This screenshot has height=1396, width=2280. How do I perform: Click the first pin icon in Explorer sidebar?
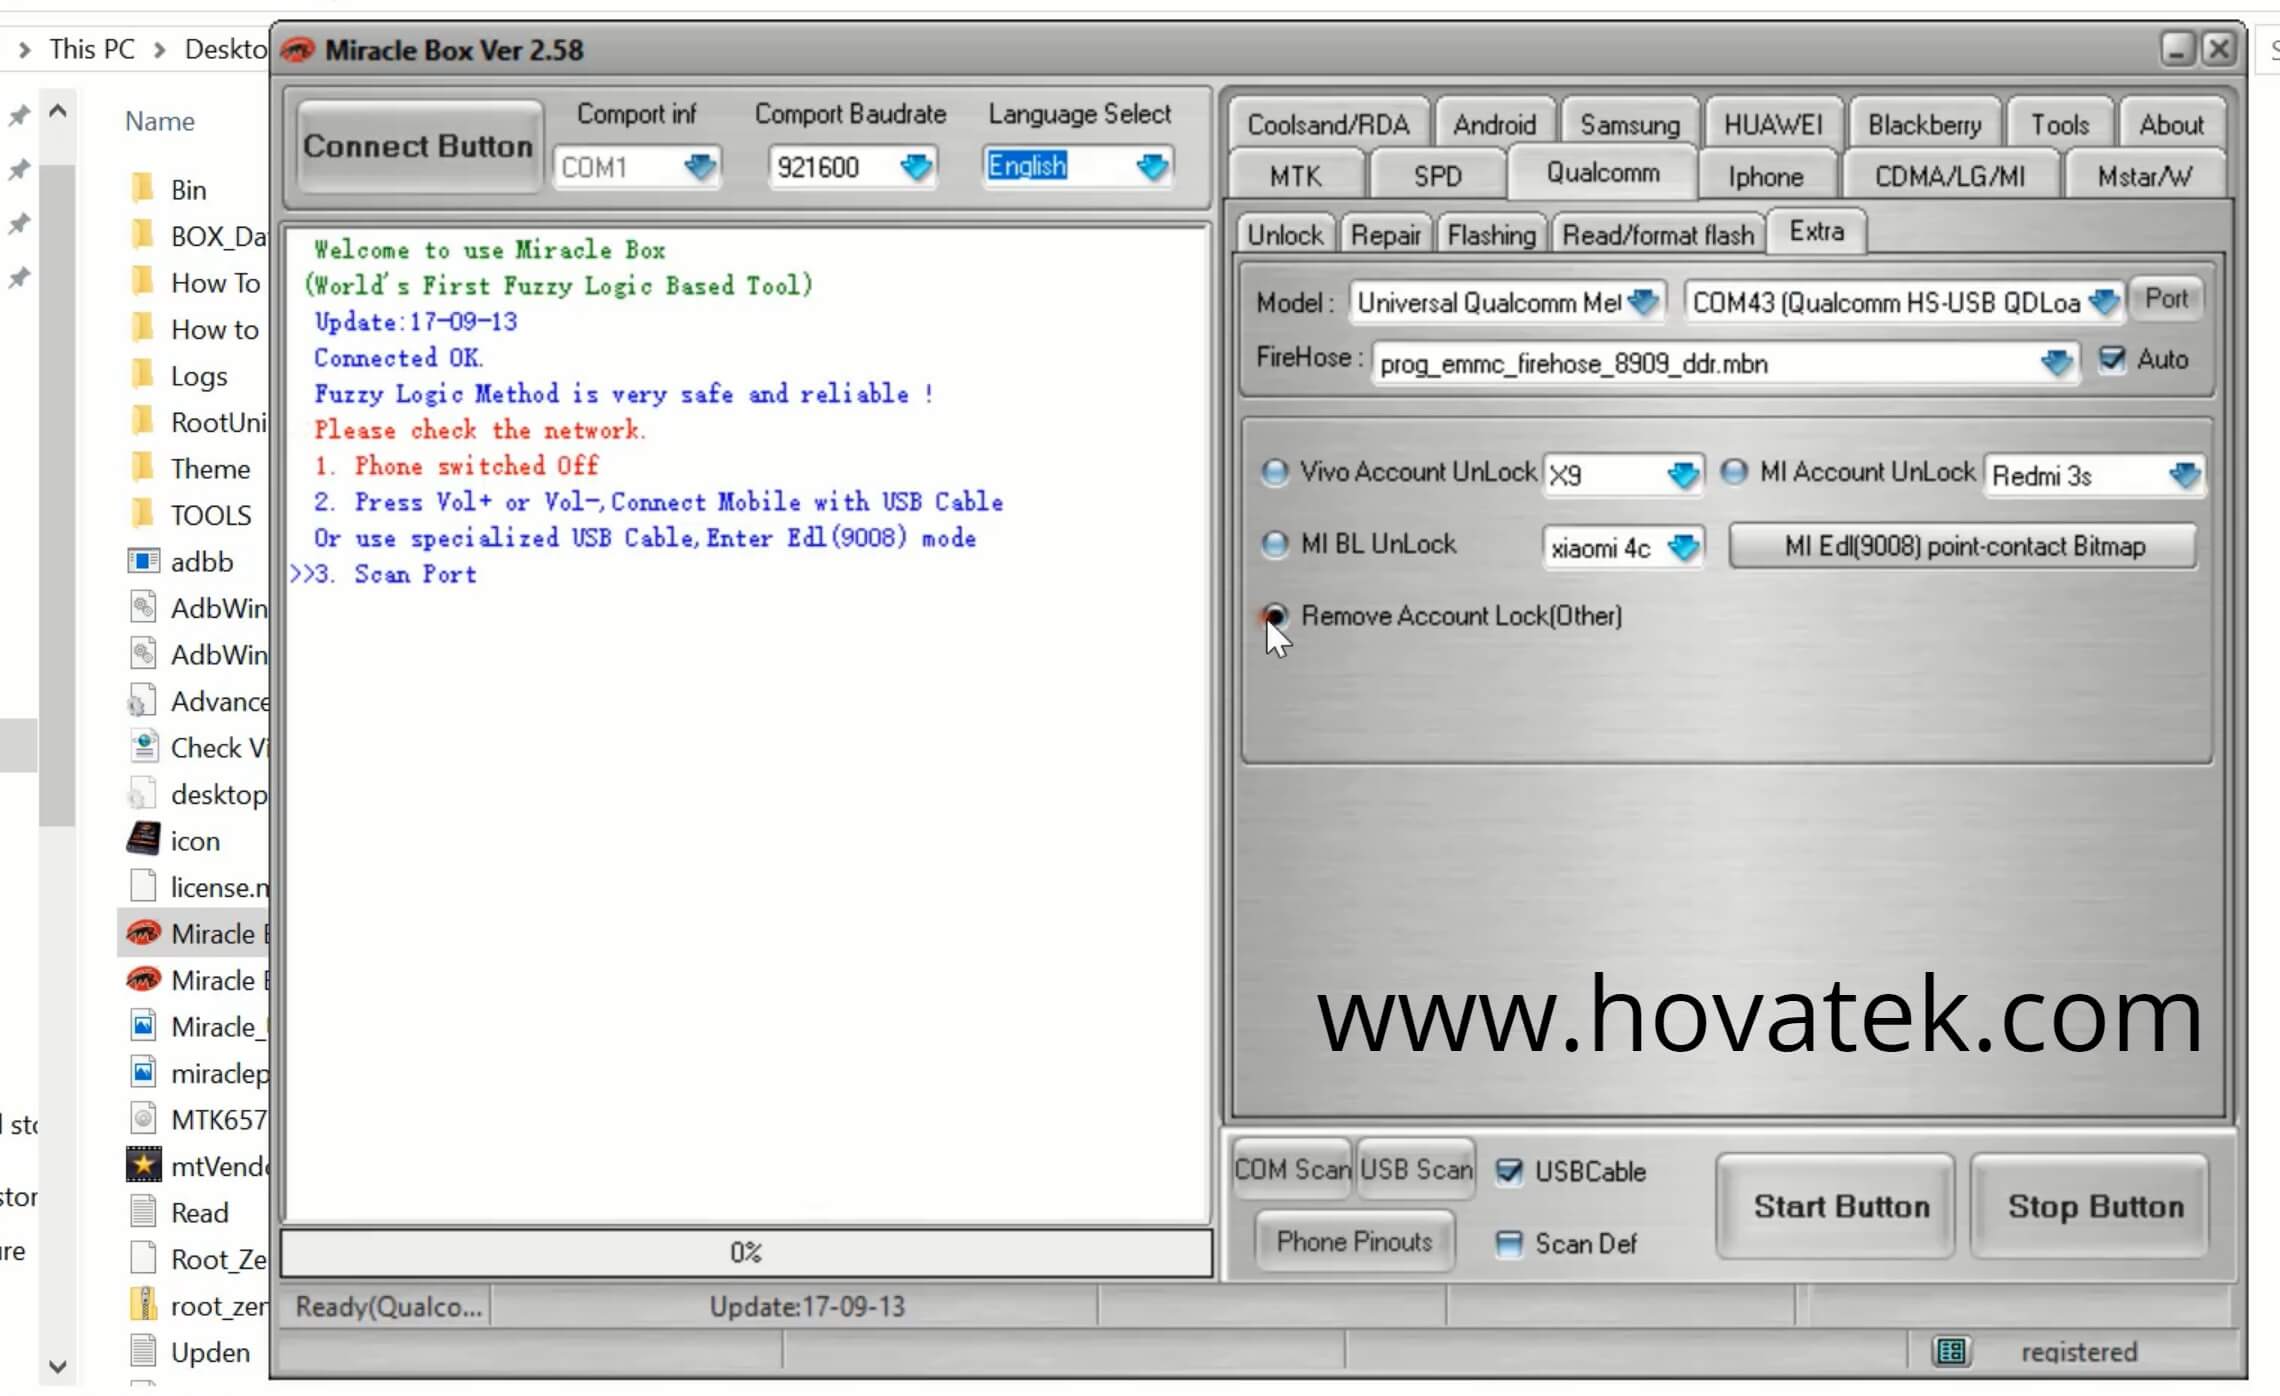click(19, 116)
